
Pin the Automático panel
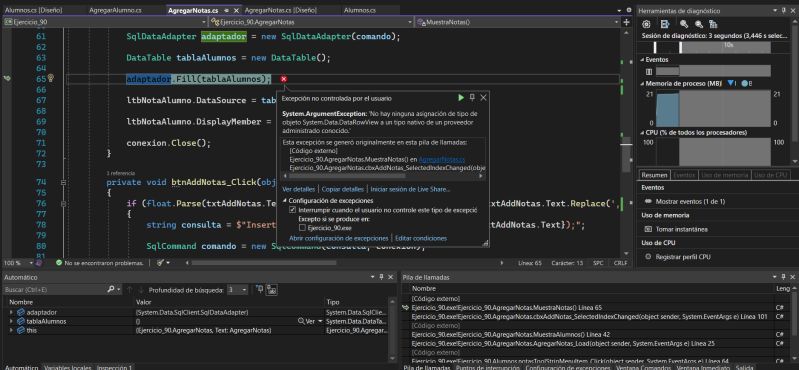(381, 277)
